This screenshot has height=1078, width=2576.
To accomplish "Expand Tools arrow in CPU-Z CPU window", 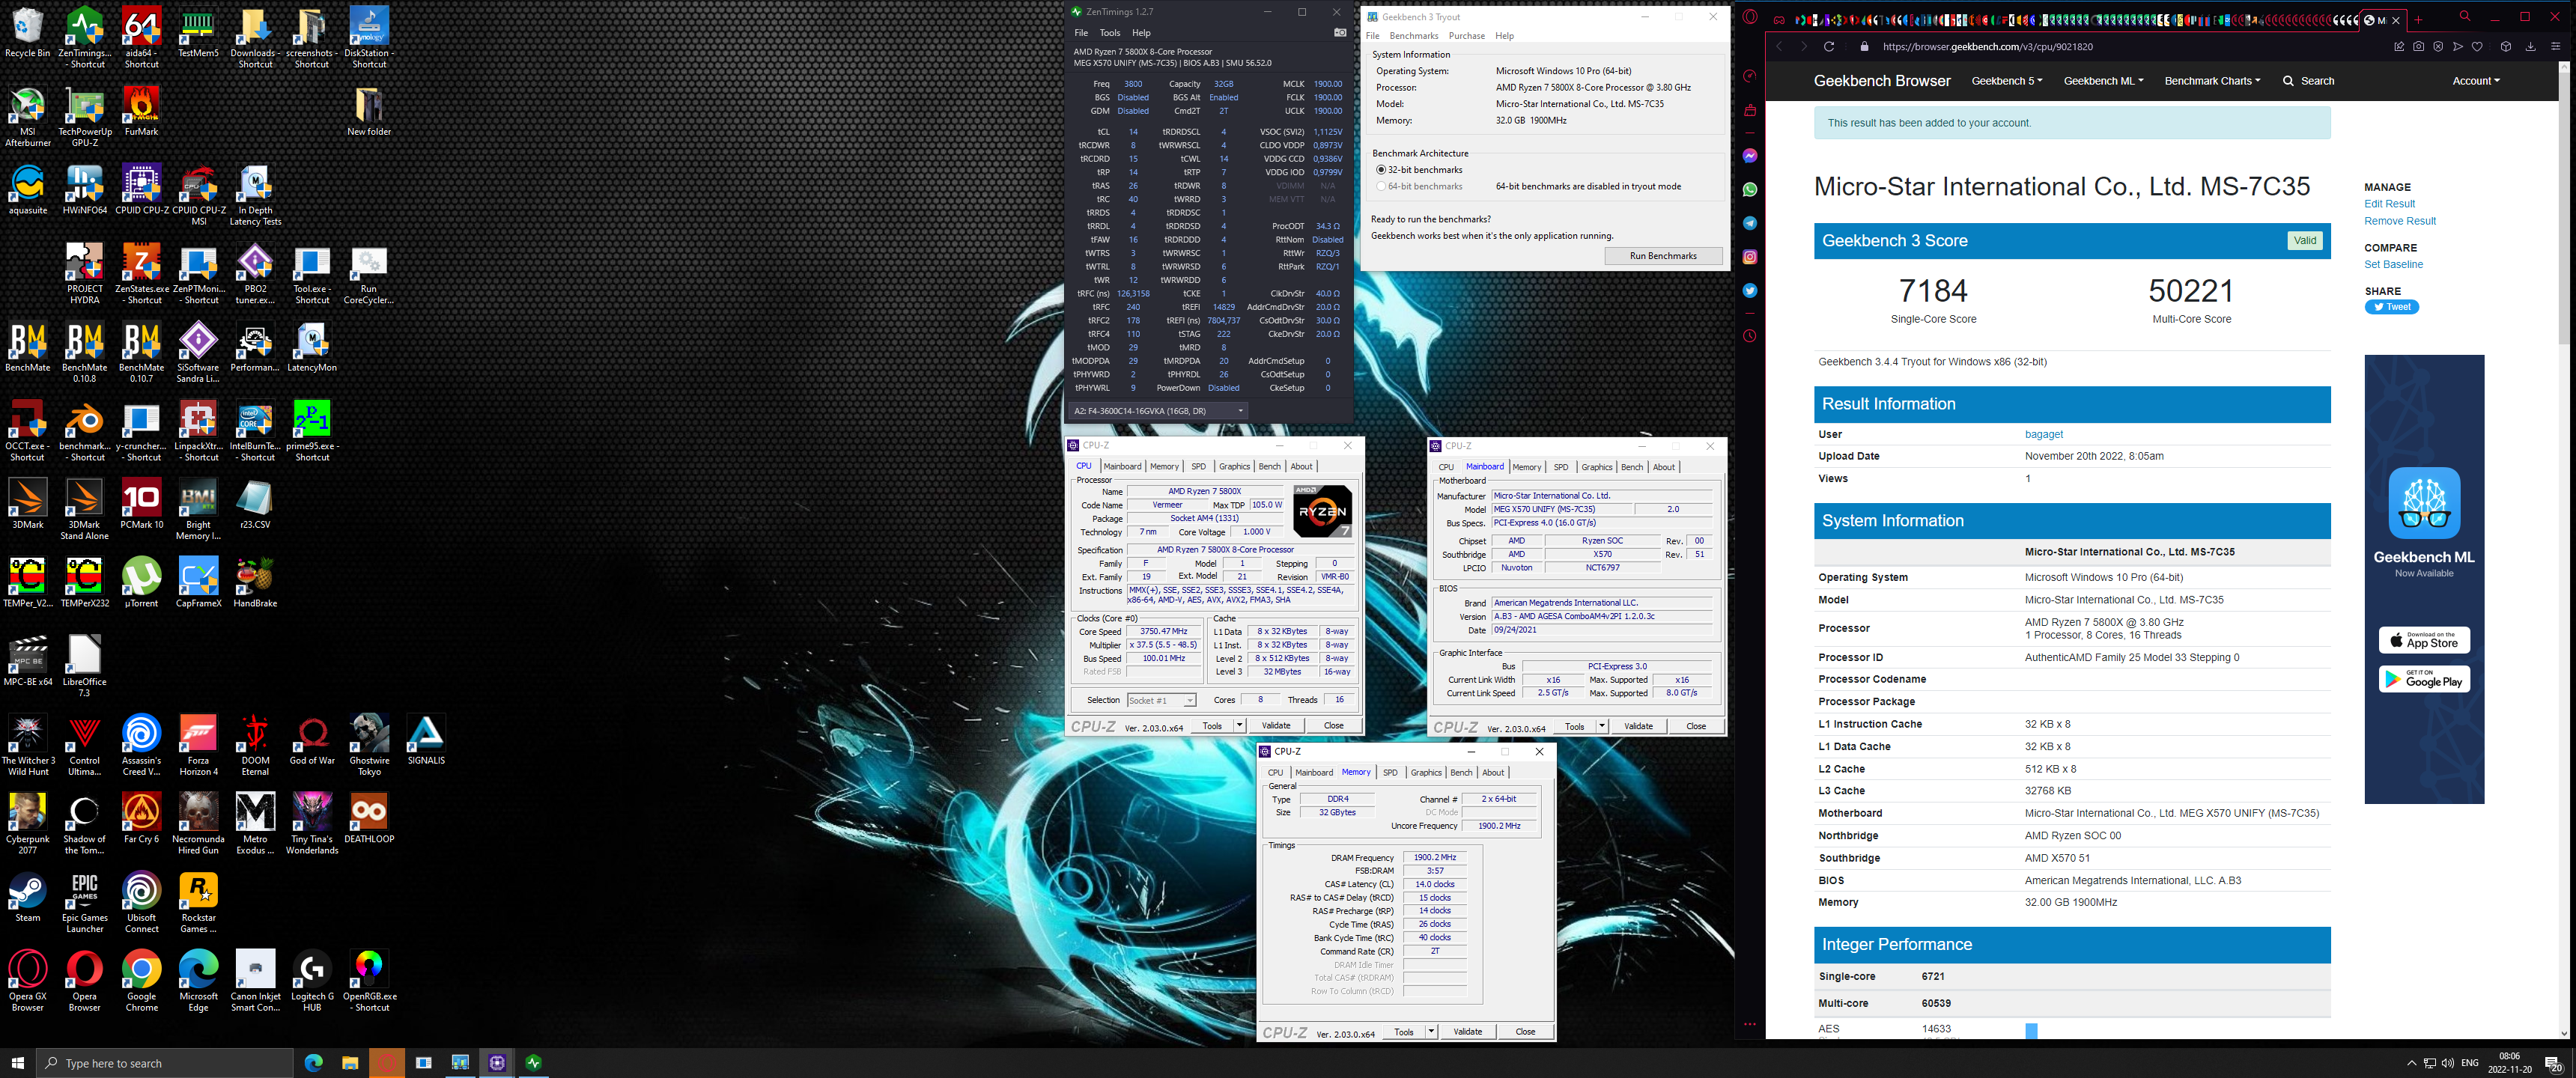I will click(x=1239, y=726).
